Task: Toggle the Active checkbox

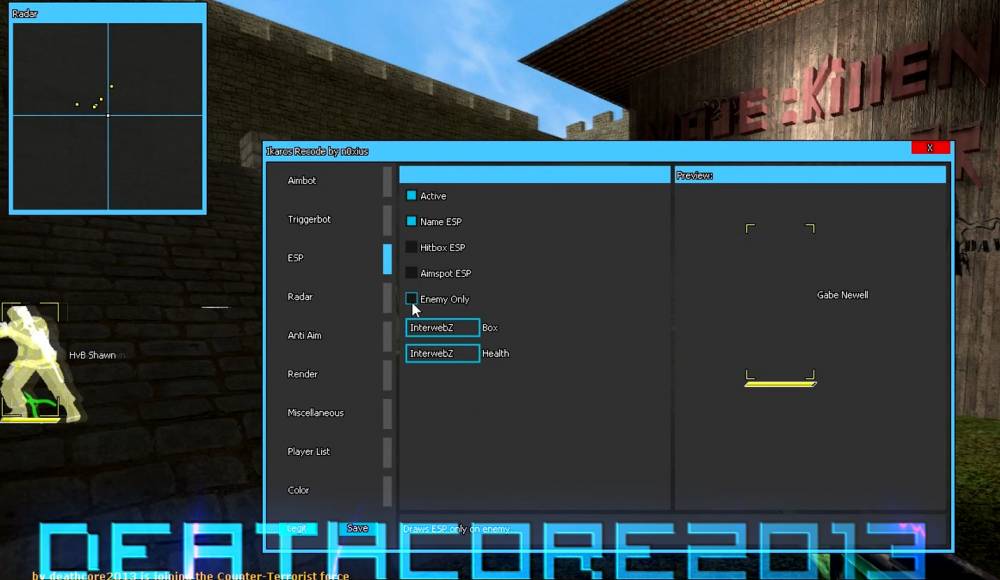Action: point(411,195)
